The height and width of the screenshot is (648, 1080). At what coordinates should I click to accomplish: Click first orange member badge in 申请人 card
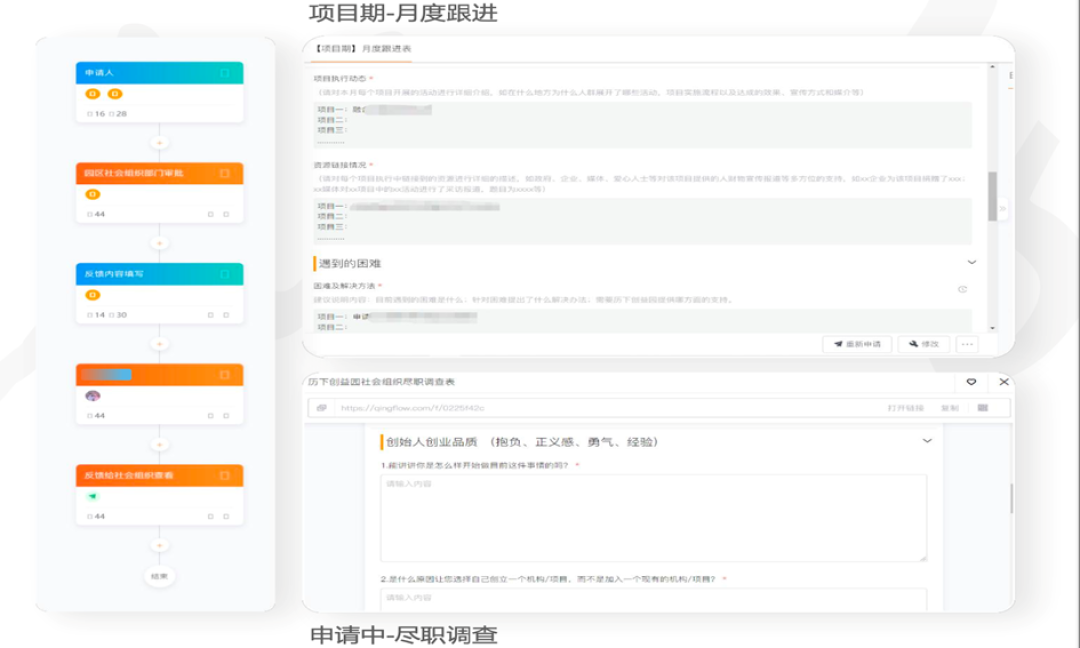point(92,94)
